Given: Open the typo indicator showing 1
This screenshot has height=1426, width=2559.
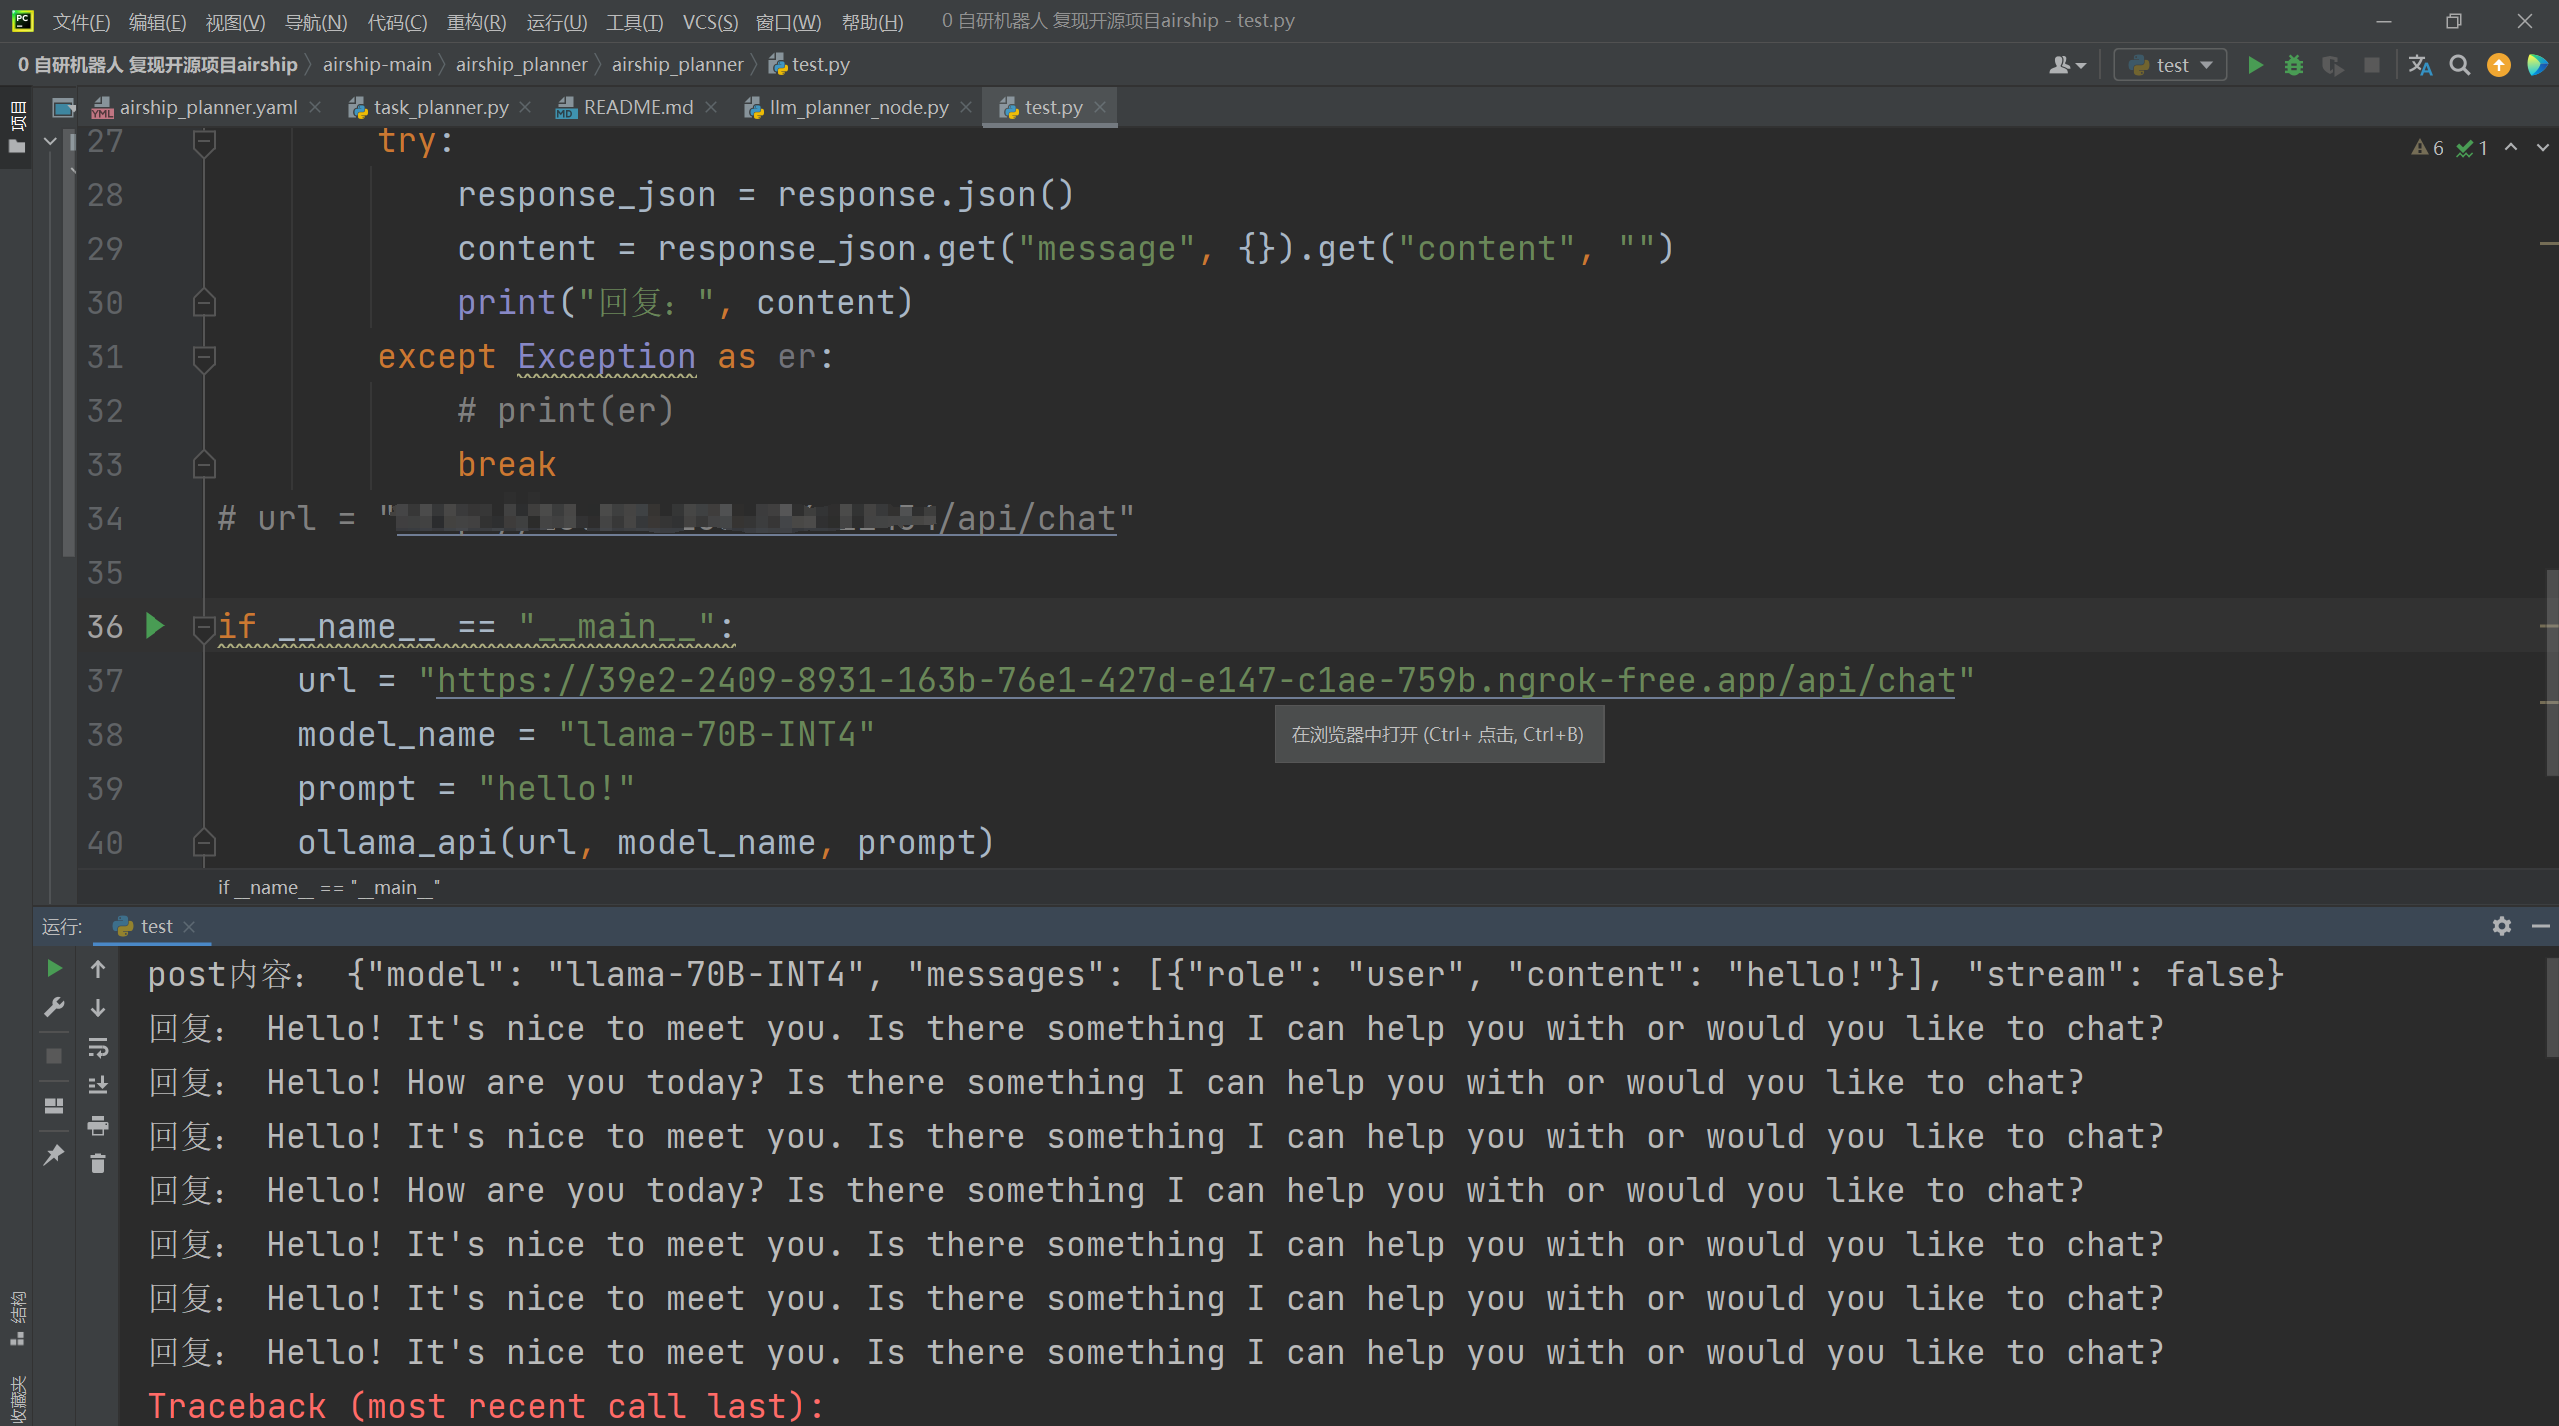Looking at the screenshot, I should (2472, 148).
